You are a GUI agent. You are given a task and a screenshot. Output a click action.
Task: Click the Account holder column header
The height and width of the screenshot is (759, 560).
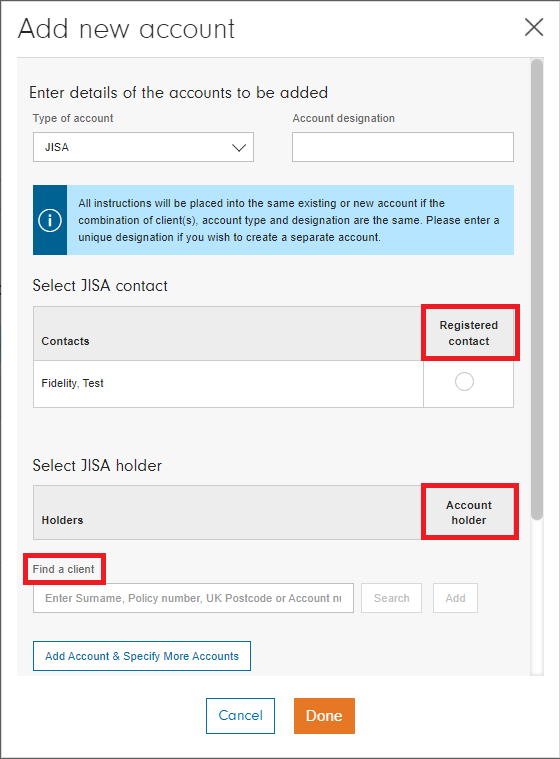(x=469, y=512)
